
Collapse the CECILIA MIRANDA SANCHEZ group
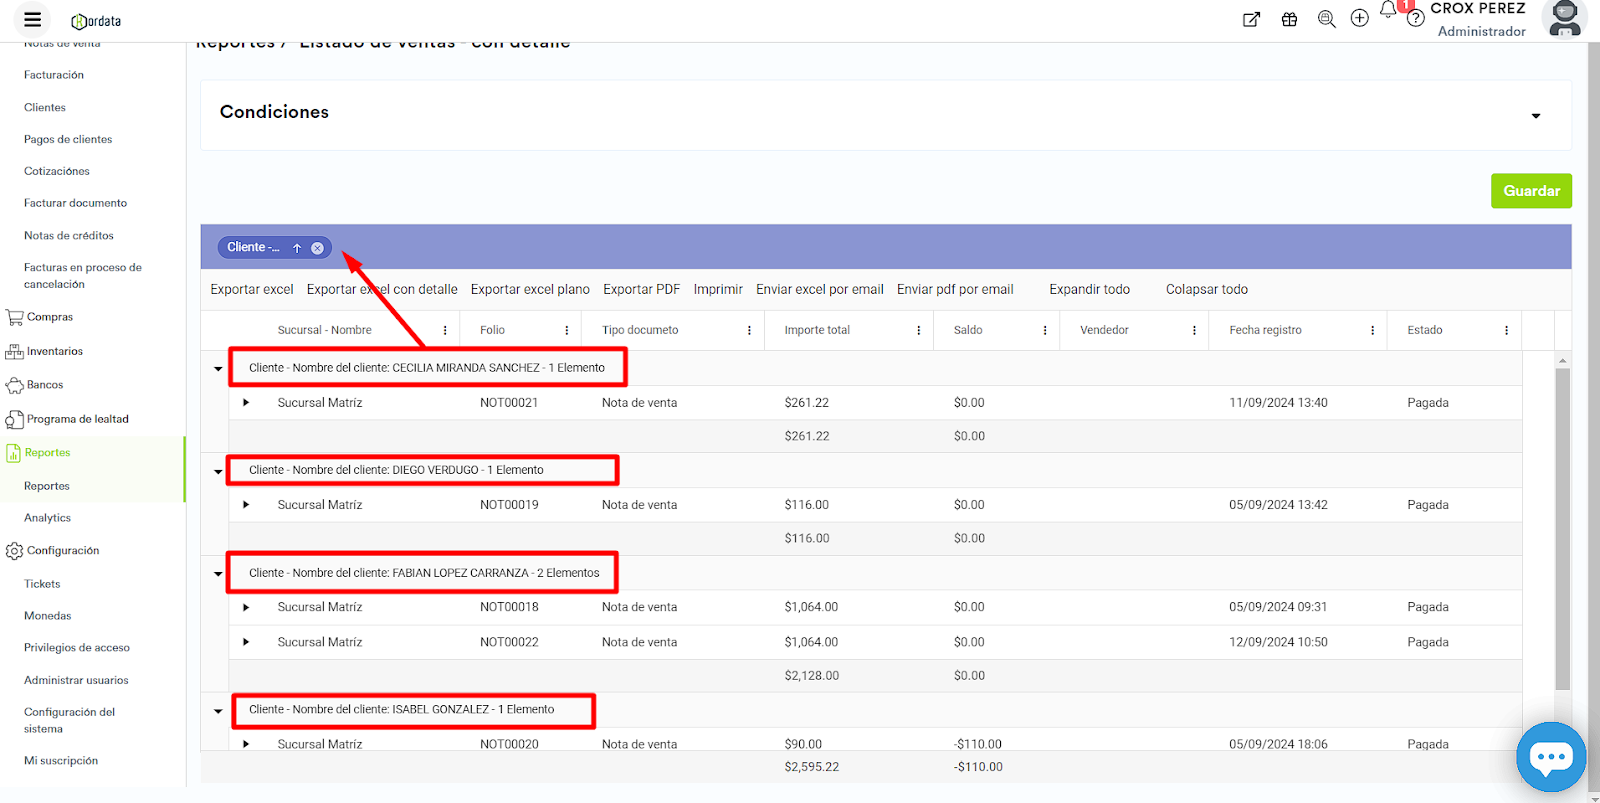(x=218, y=369)
